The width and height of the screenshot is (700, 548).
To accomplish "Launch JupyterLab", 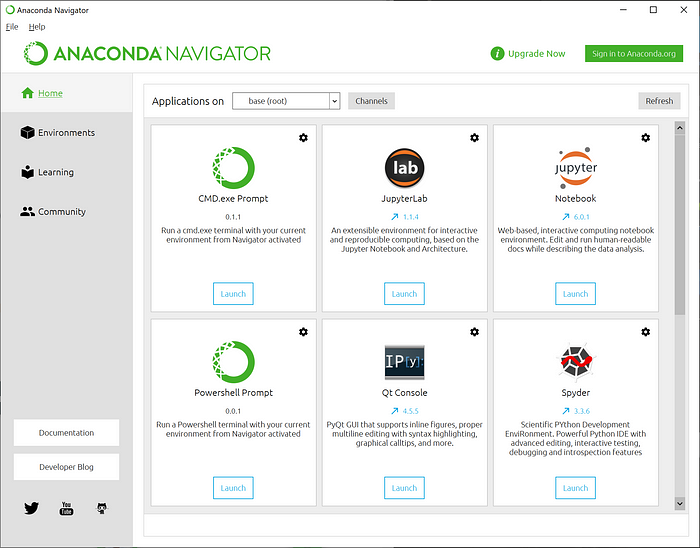I will pyautogui.click(x=404, y=294).
